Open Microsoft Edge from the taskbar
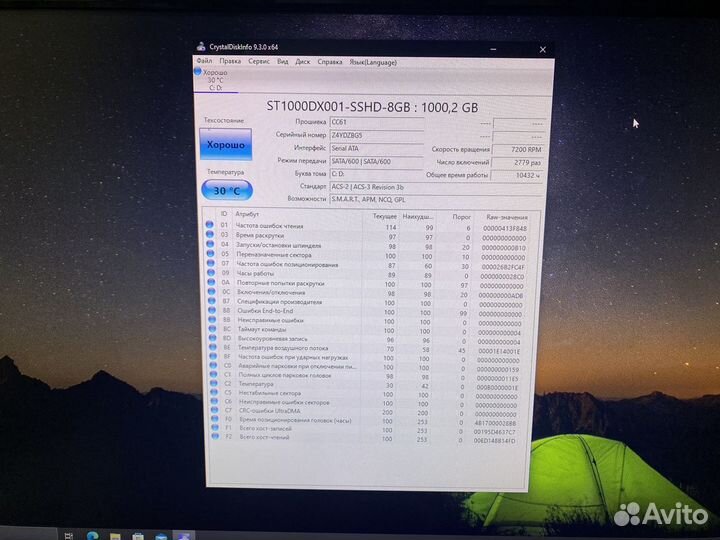 point(92,535)
